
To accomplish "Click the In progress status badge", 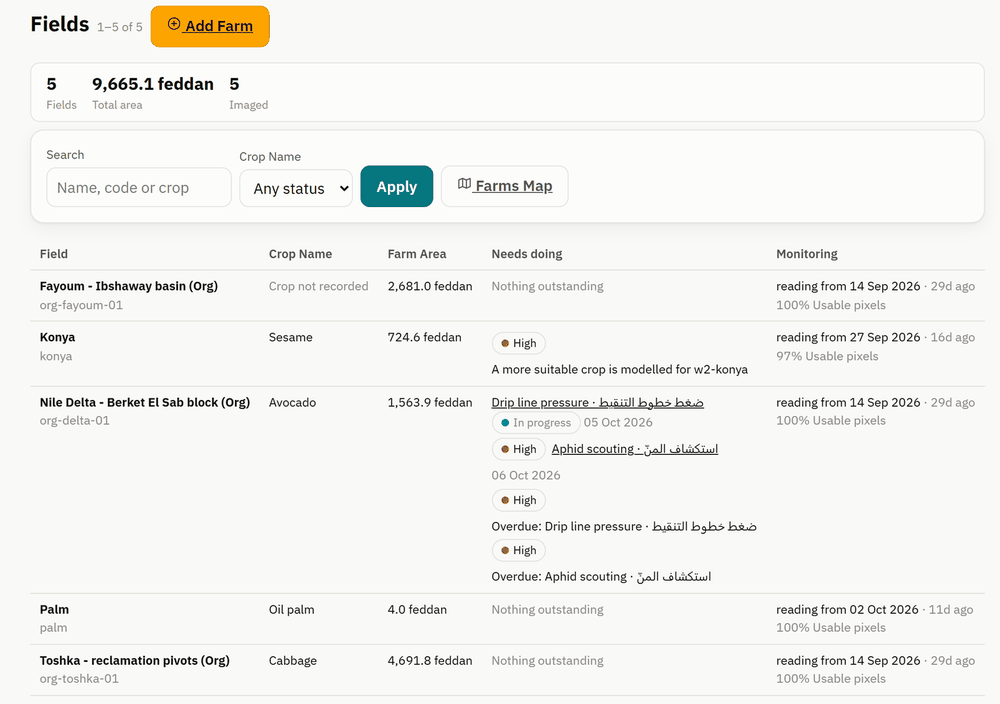I will pyautogui.click(x=536, y=423).
